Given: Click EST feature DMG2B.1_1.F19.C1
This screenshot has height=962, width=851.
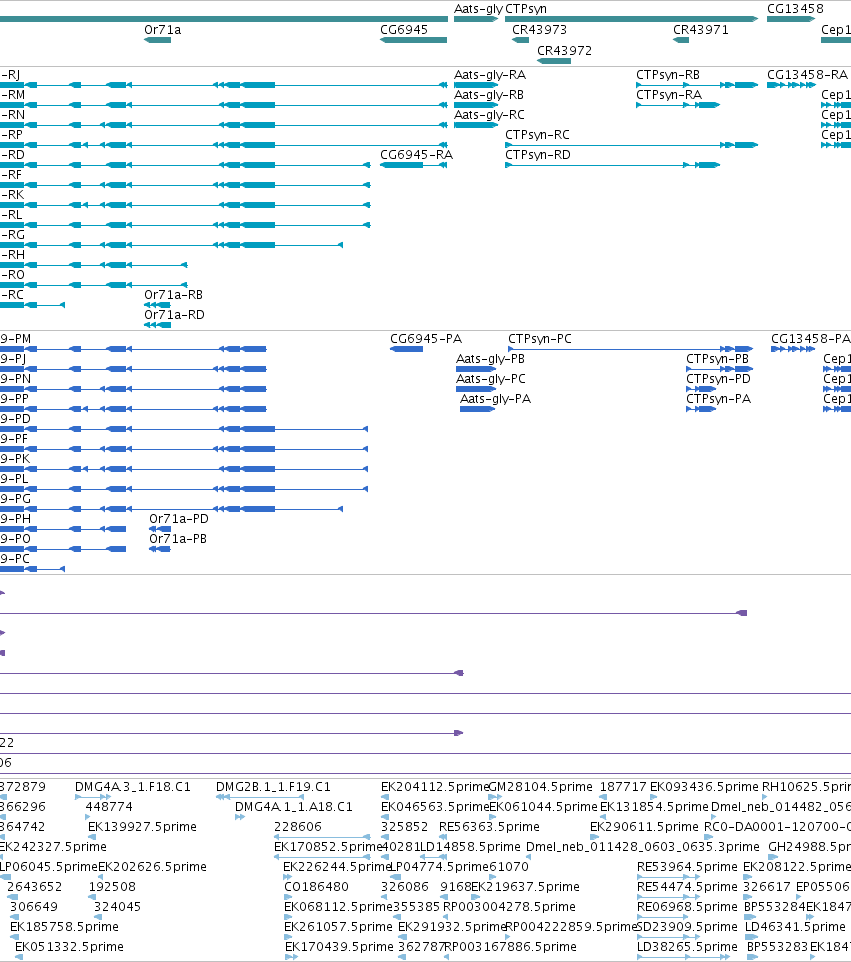Looking at the screenshot, I should click(x=273, y=787).
